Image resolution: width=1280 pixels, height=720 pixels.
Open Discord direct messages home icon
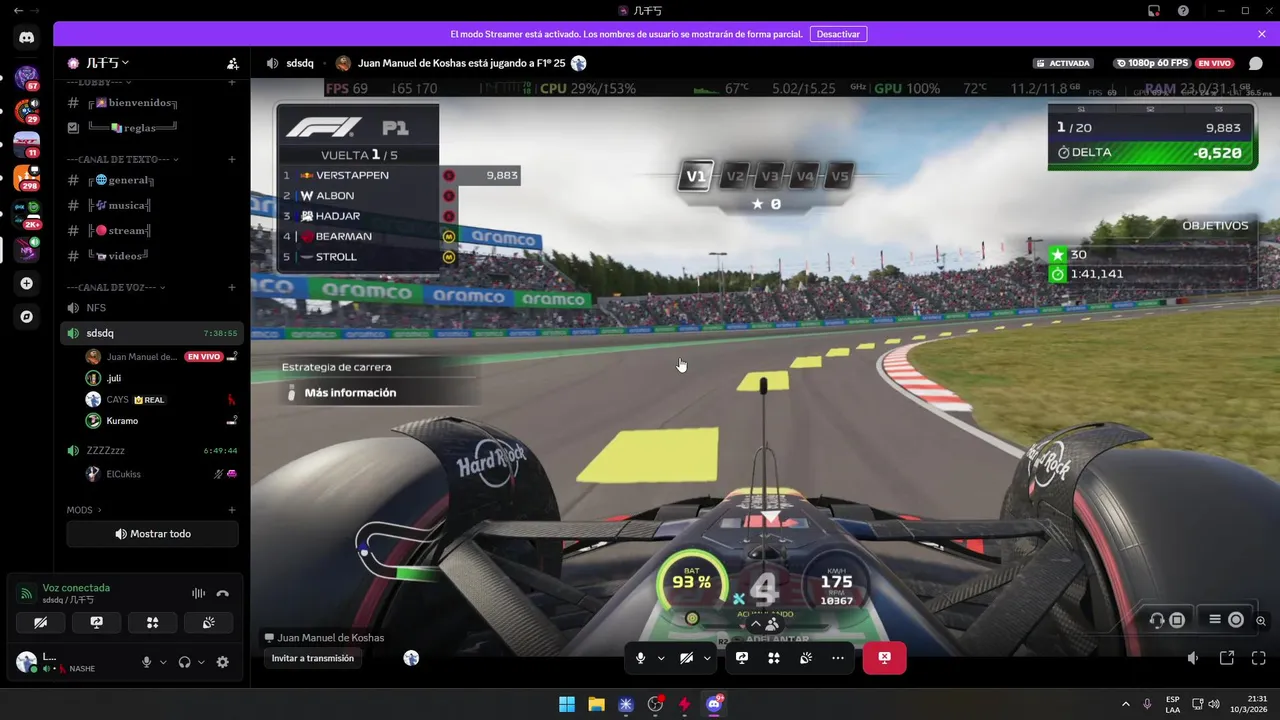tap(26, 38)
